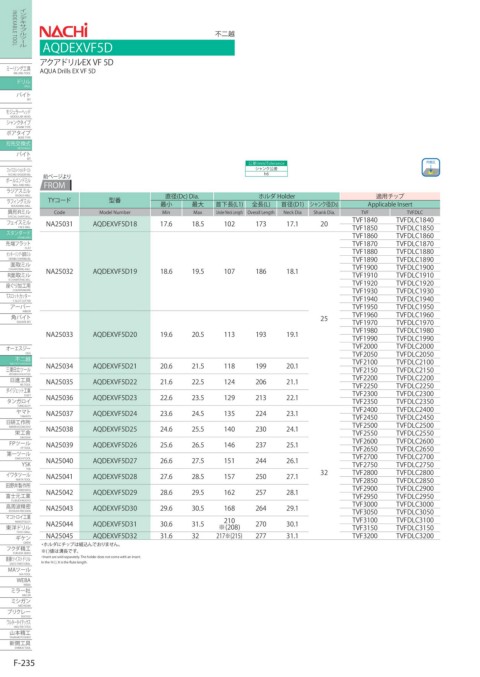
Task: Click the シャンク公差 tolerance box
Action: [266, 169]
